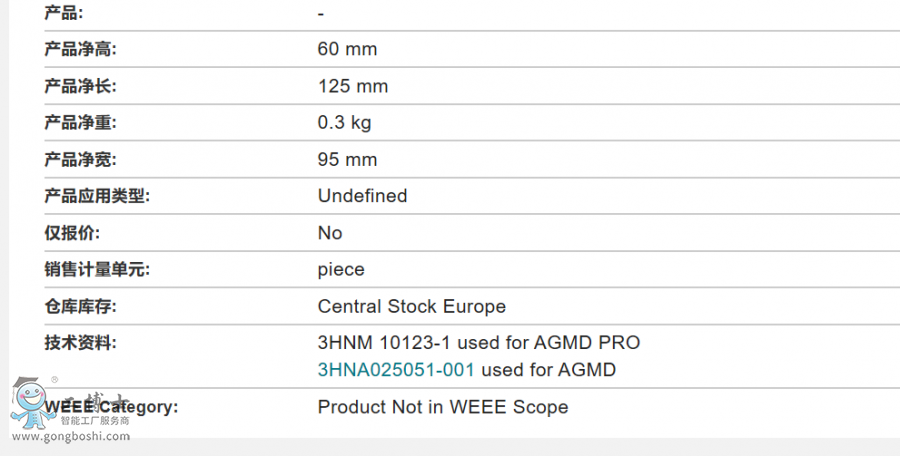The image size is (900, 456).
Task: Select the 3HNM 10123-1 used for AGMD PRO text
Action: (x=479, y=343)
